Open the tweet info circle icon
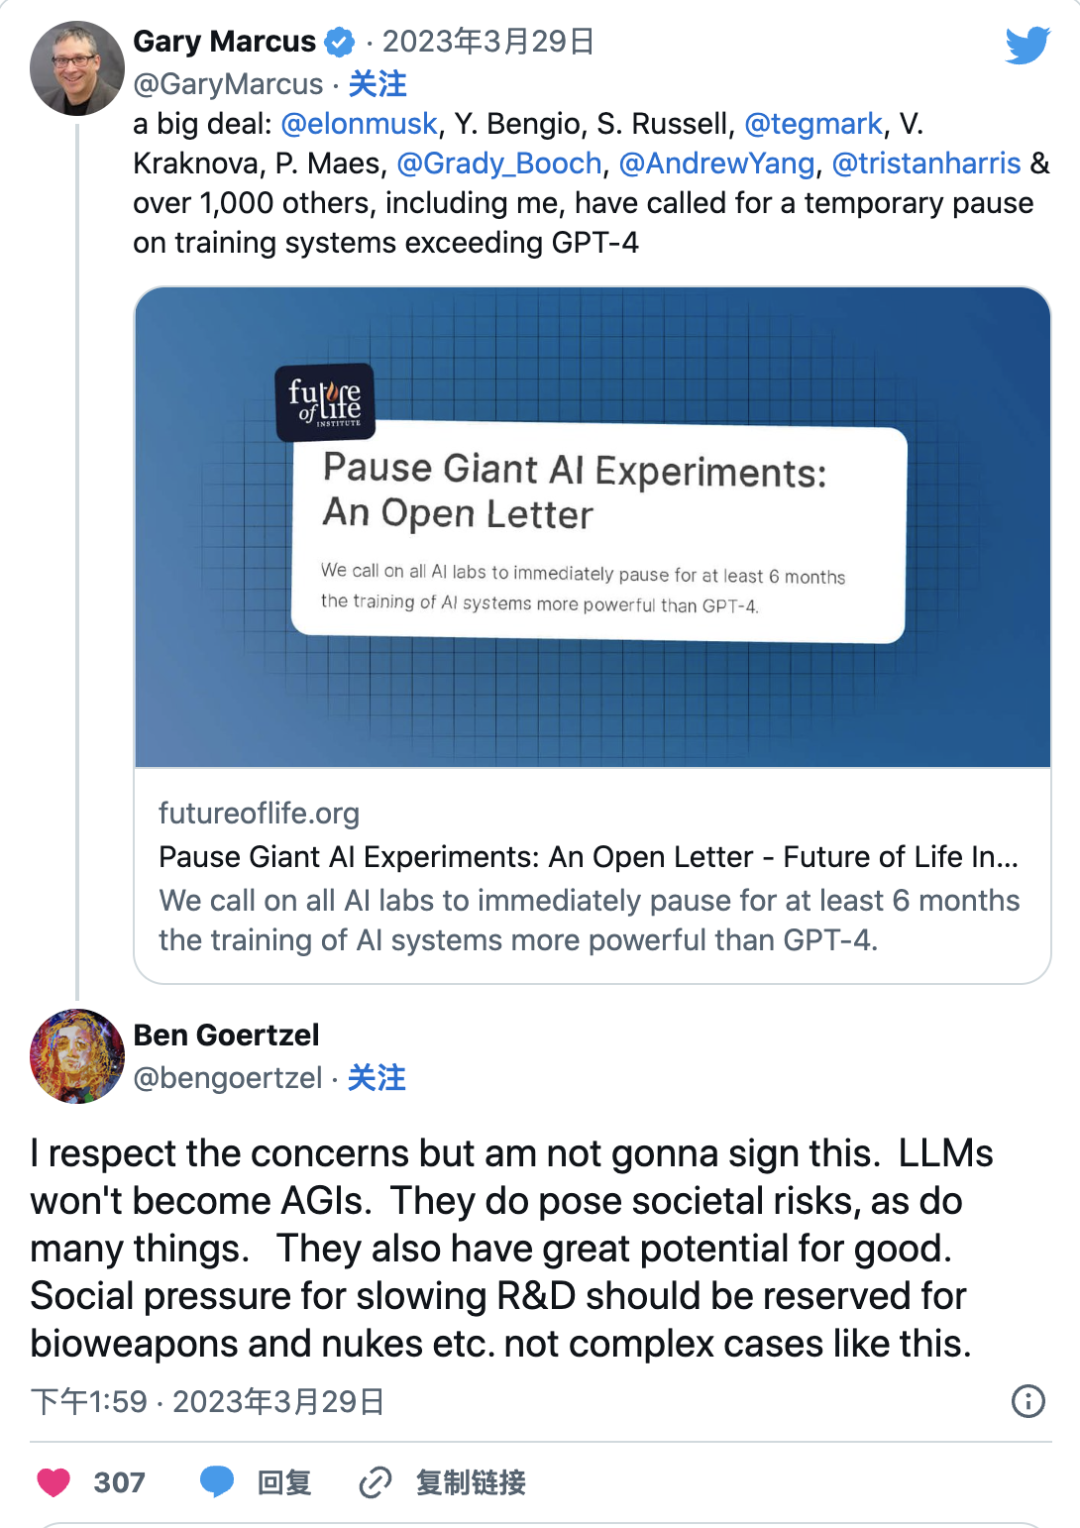The image size is (1080, 1528). [x=1028, y=1401]
